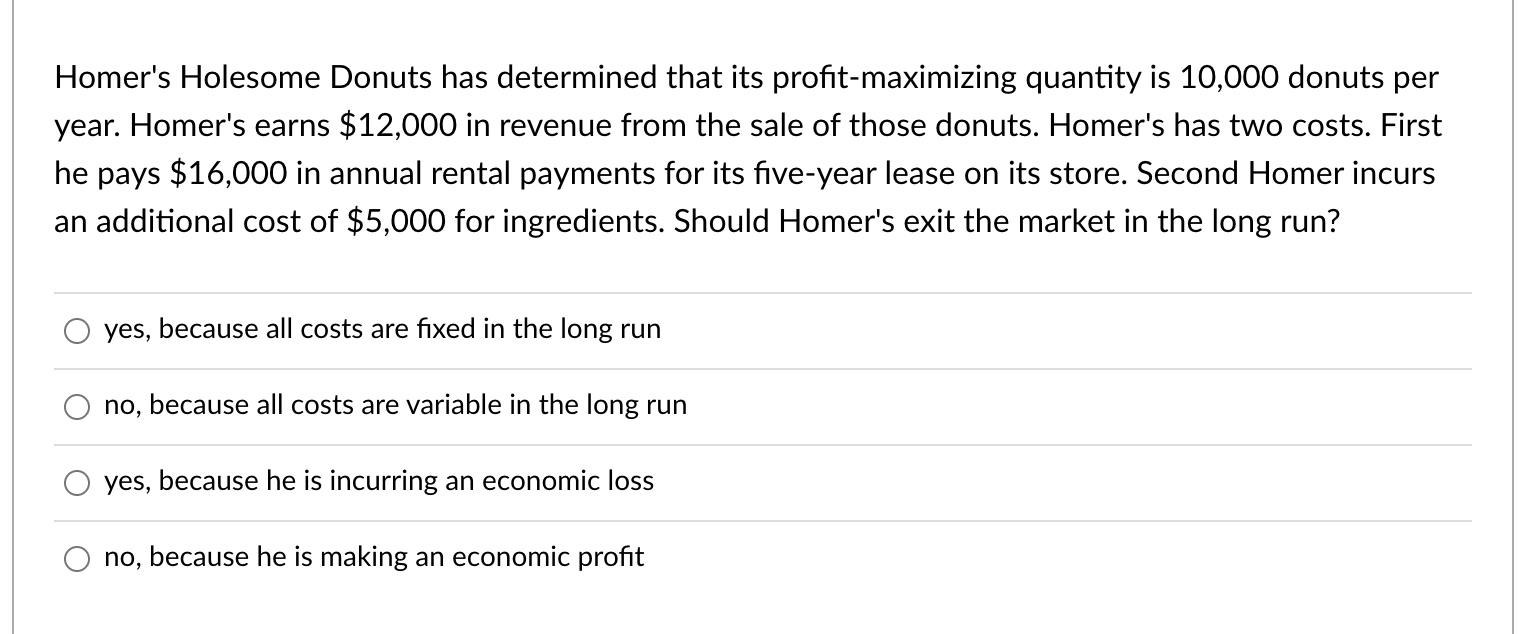The image size is (1518, 634).
Task: Choose 'yes, because he is incurring an economic loss'
Action: (77, 482)
